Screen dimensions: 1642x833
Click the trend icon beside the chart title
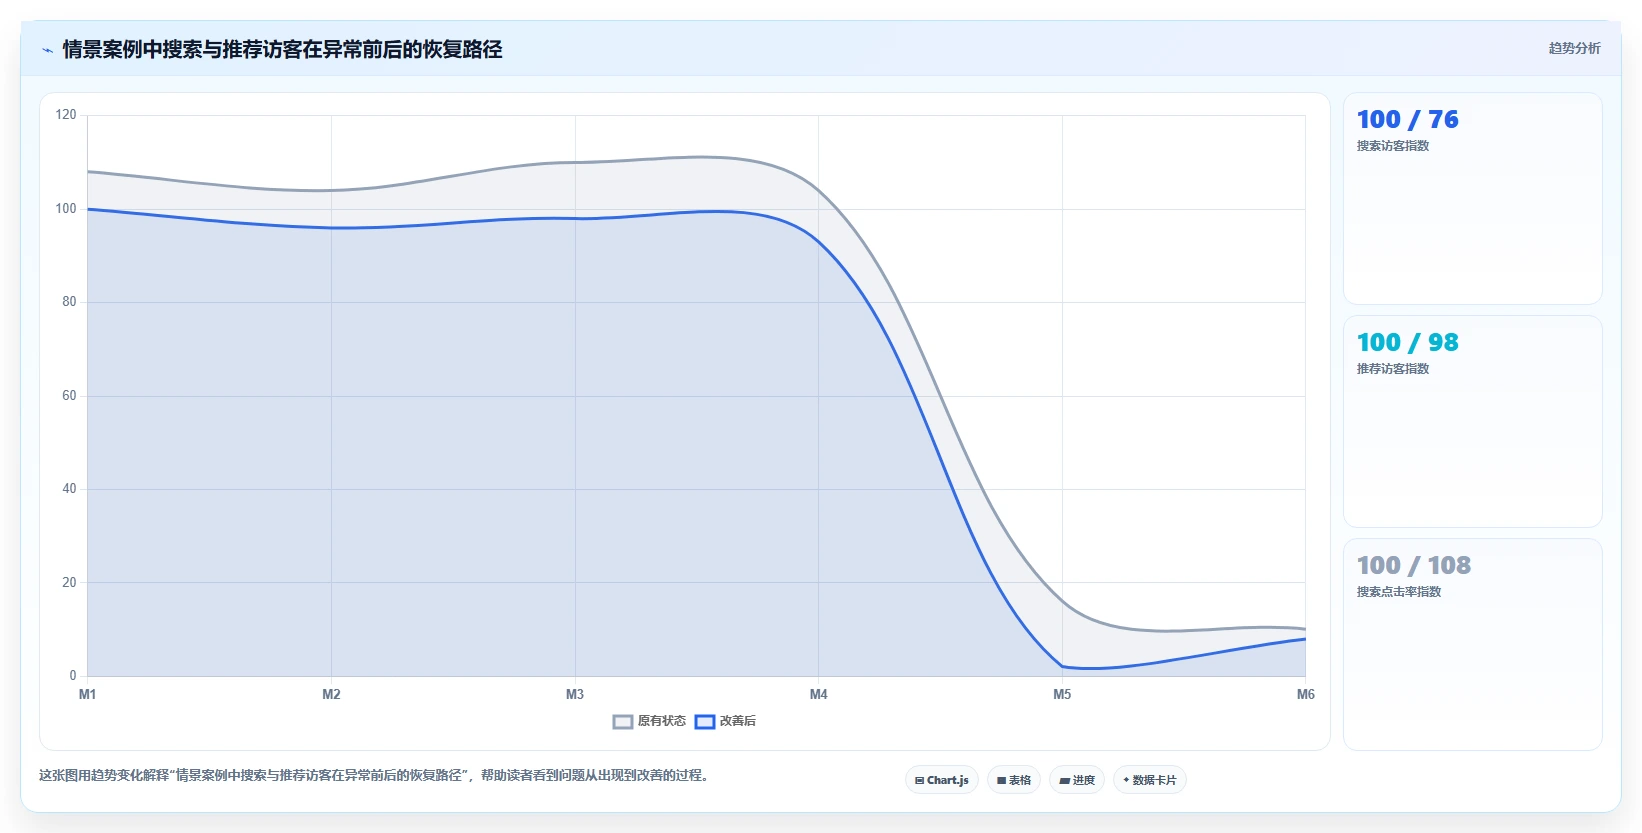tap(47, 50)
